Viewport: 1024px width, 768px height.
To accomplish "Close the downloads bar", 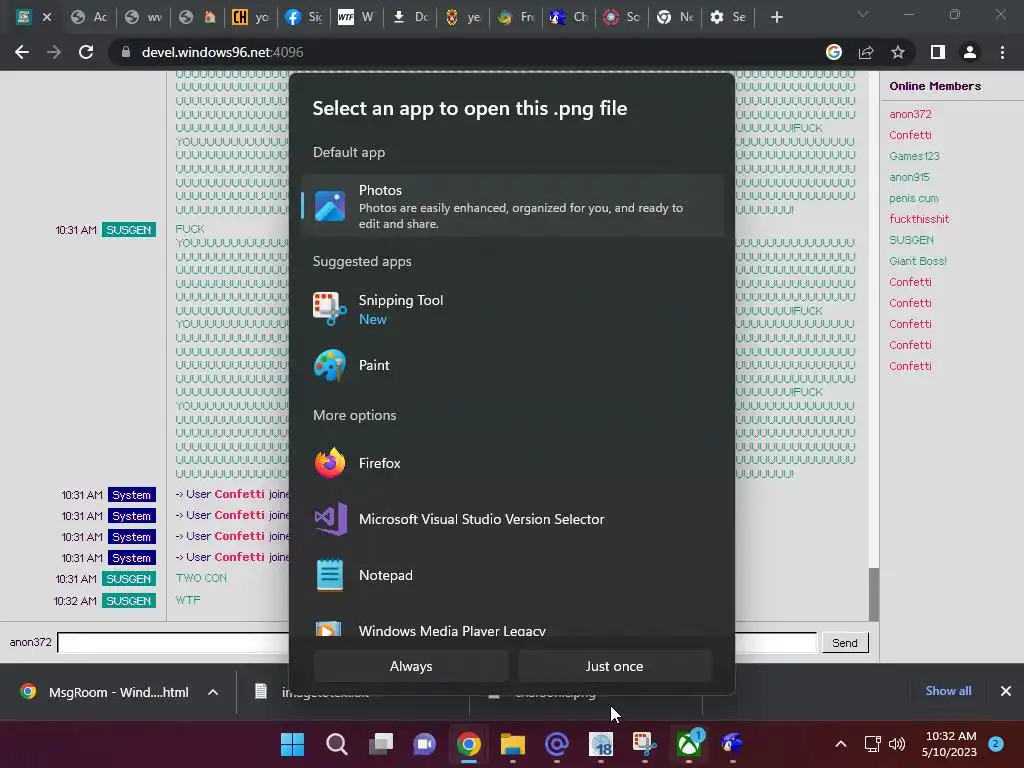I will (1006, 691).
